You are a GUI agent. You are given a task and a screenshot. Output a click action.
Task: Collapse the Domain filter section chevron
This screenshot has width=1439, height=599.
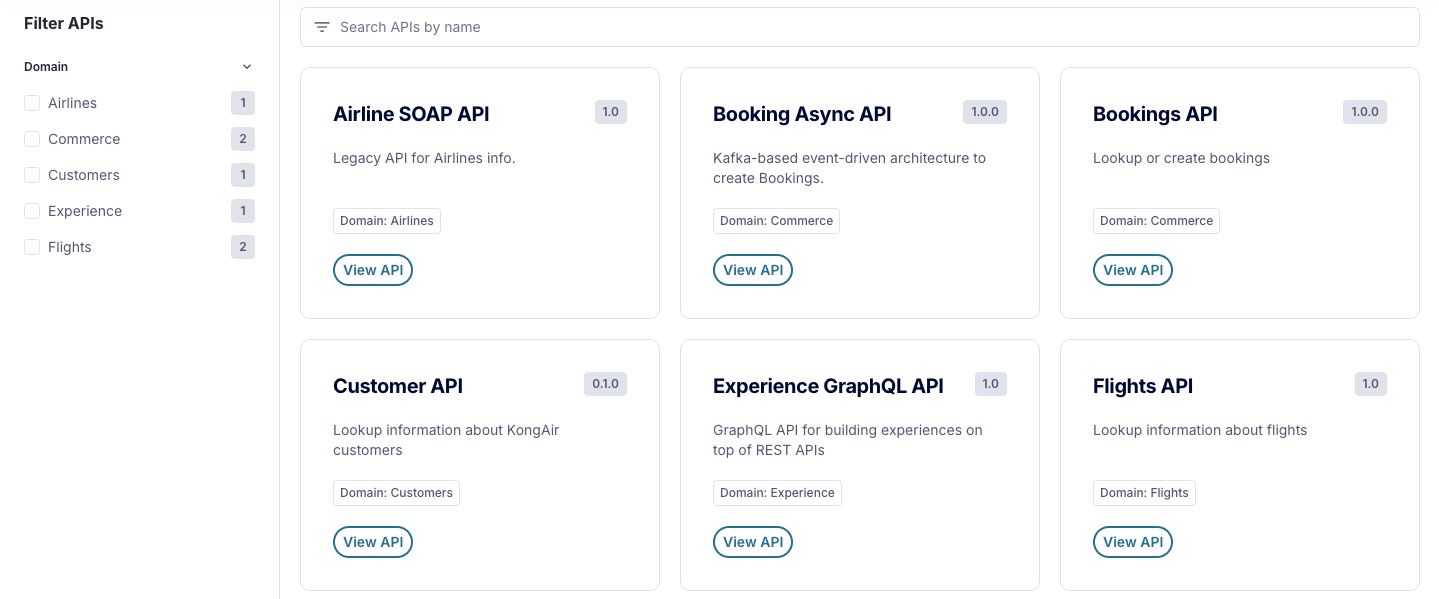click(x=247, y=66)
